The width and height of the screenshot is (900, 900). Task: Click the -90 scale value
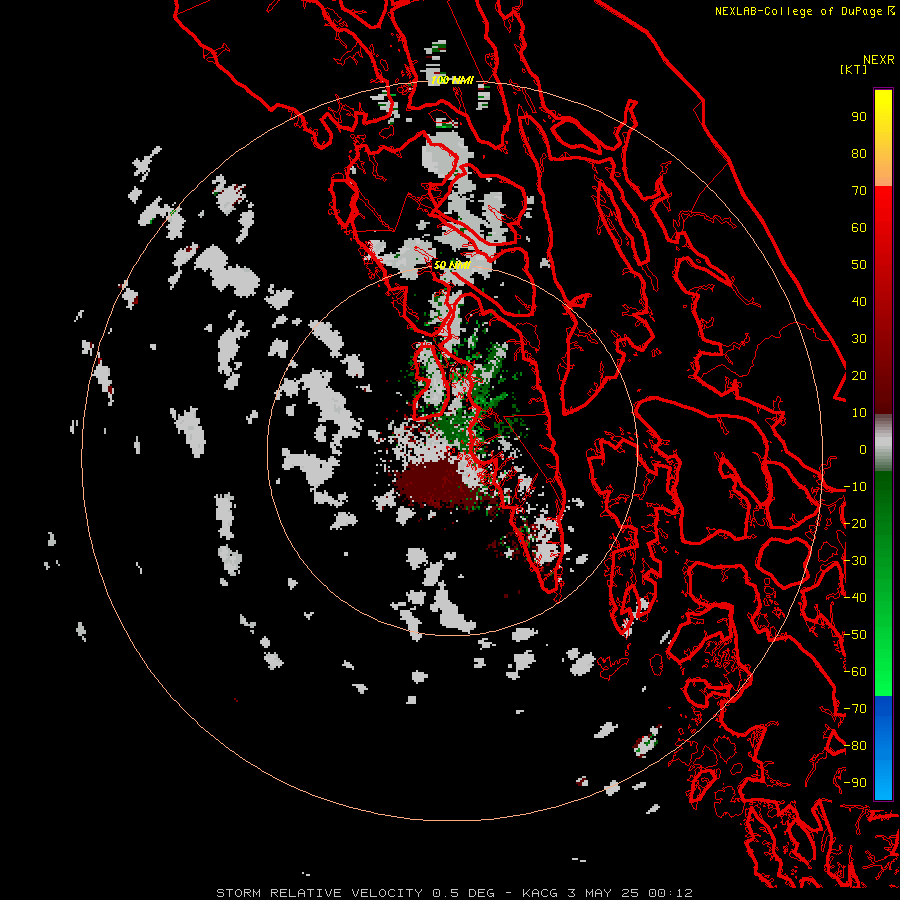(x=855, y=783)
